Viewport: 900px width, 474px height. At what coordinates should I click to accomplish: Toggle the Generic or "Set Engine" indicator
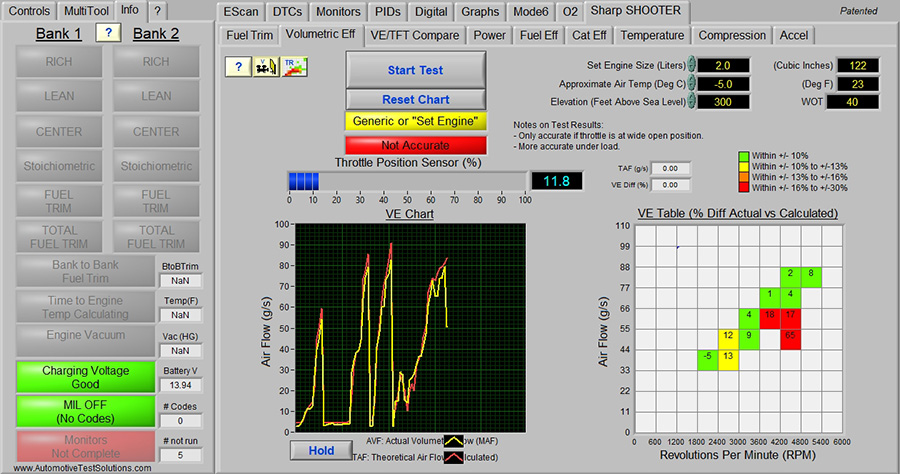pos(415,121)
